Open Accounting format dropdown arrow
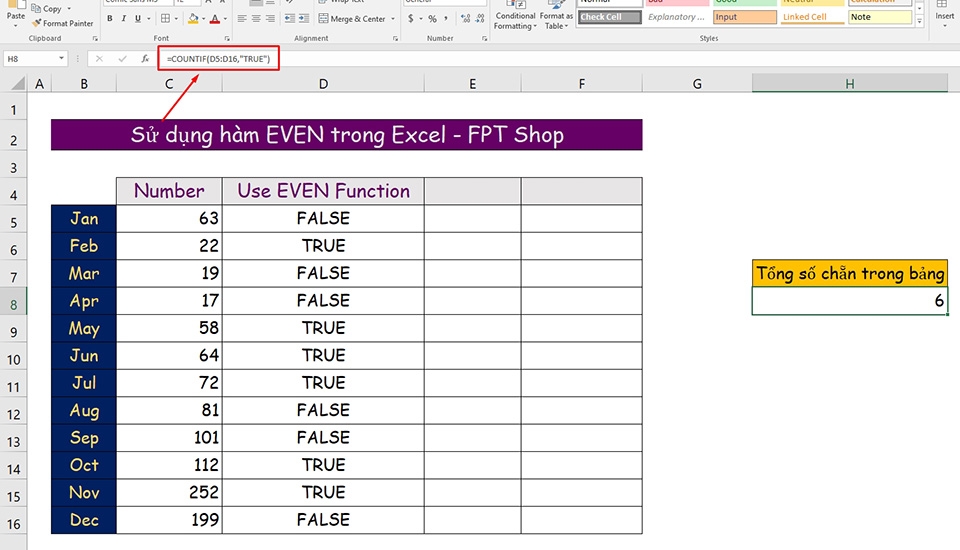 point(421,19)
